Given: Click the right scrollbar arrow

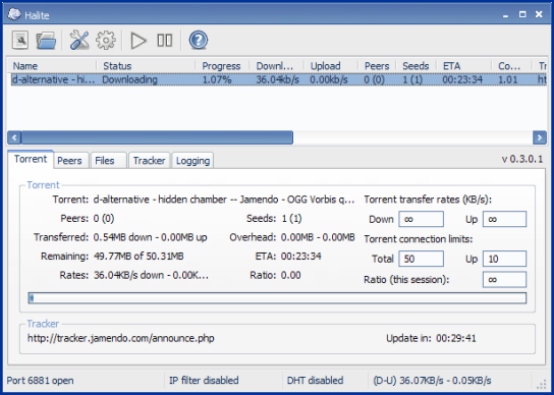Looking at the screenshot, I should click(540, 137).
